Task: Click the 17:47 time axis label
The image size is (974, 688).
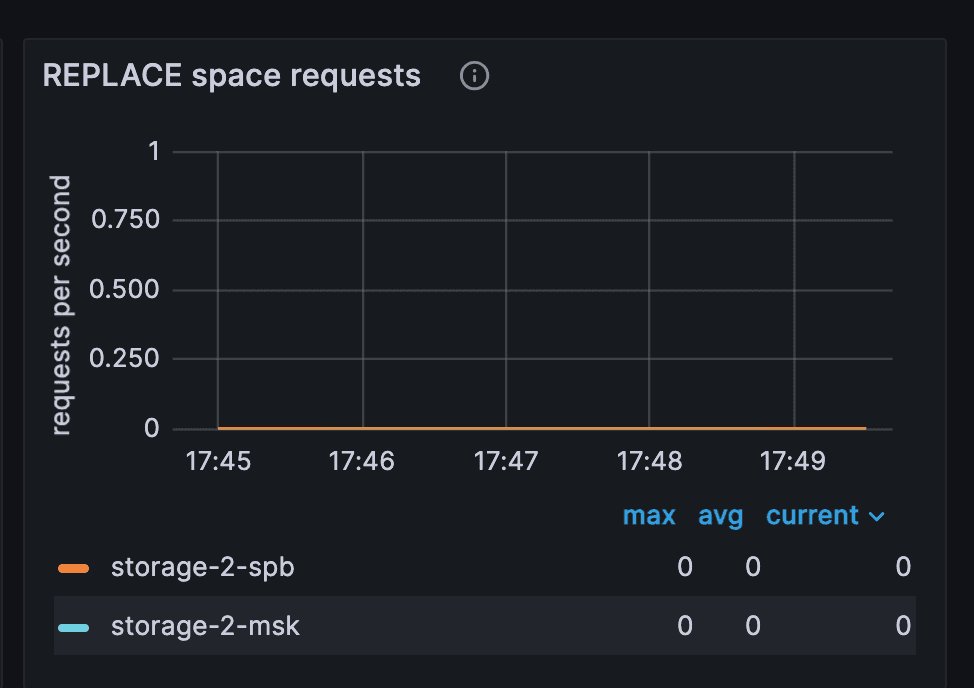Action: (x=506, y=461)
